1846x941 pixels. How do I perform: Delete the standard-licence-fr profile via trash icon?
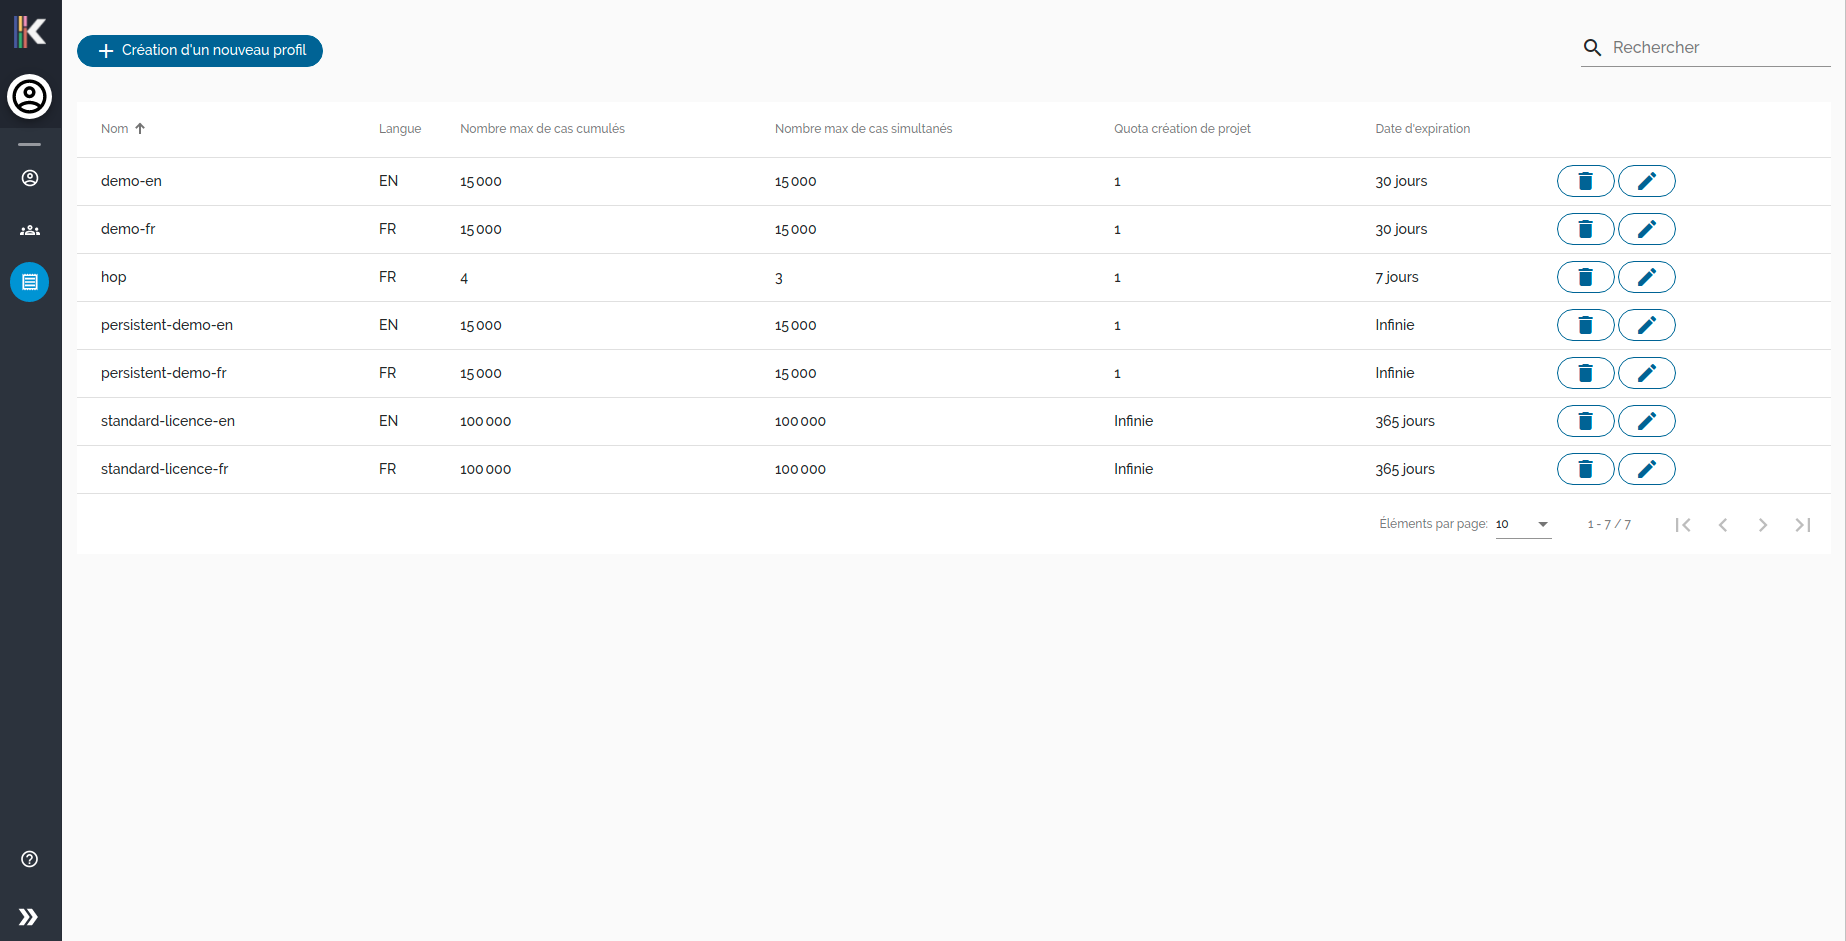[1585, 469]
